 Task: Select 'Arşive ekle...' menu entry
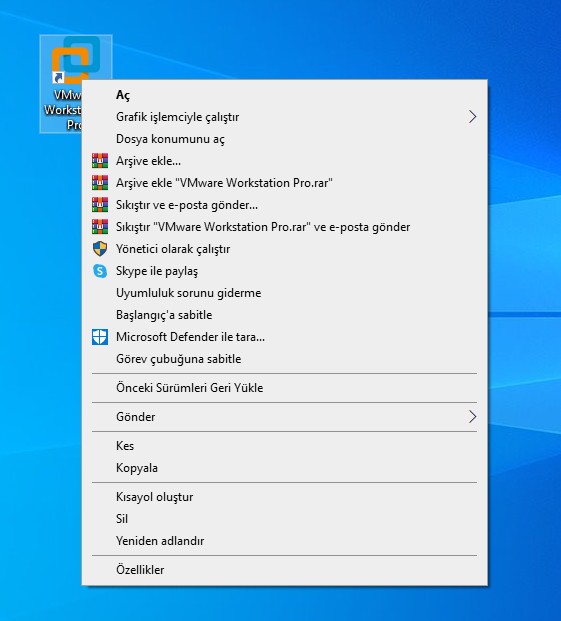click(x=284, y=161)
